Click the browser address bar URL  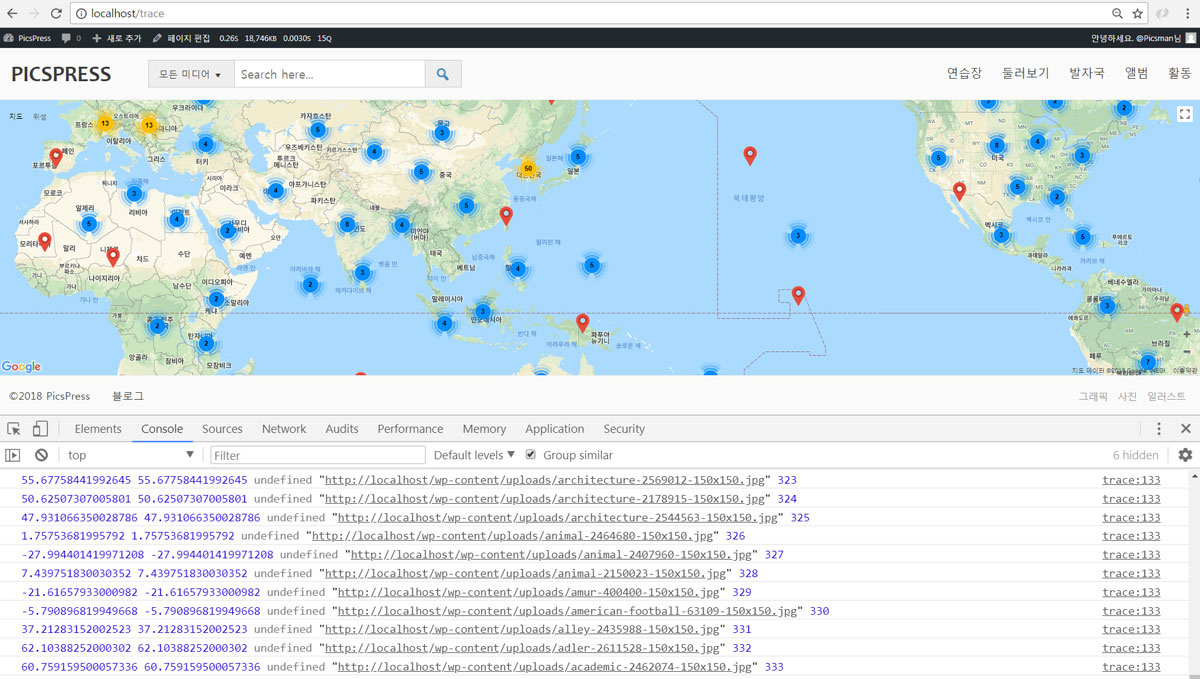point(127,14)
